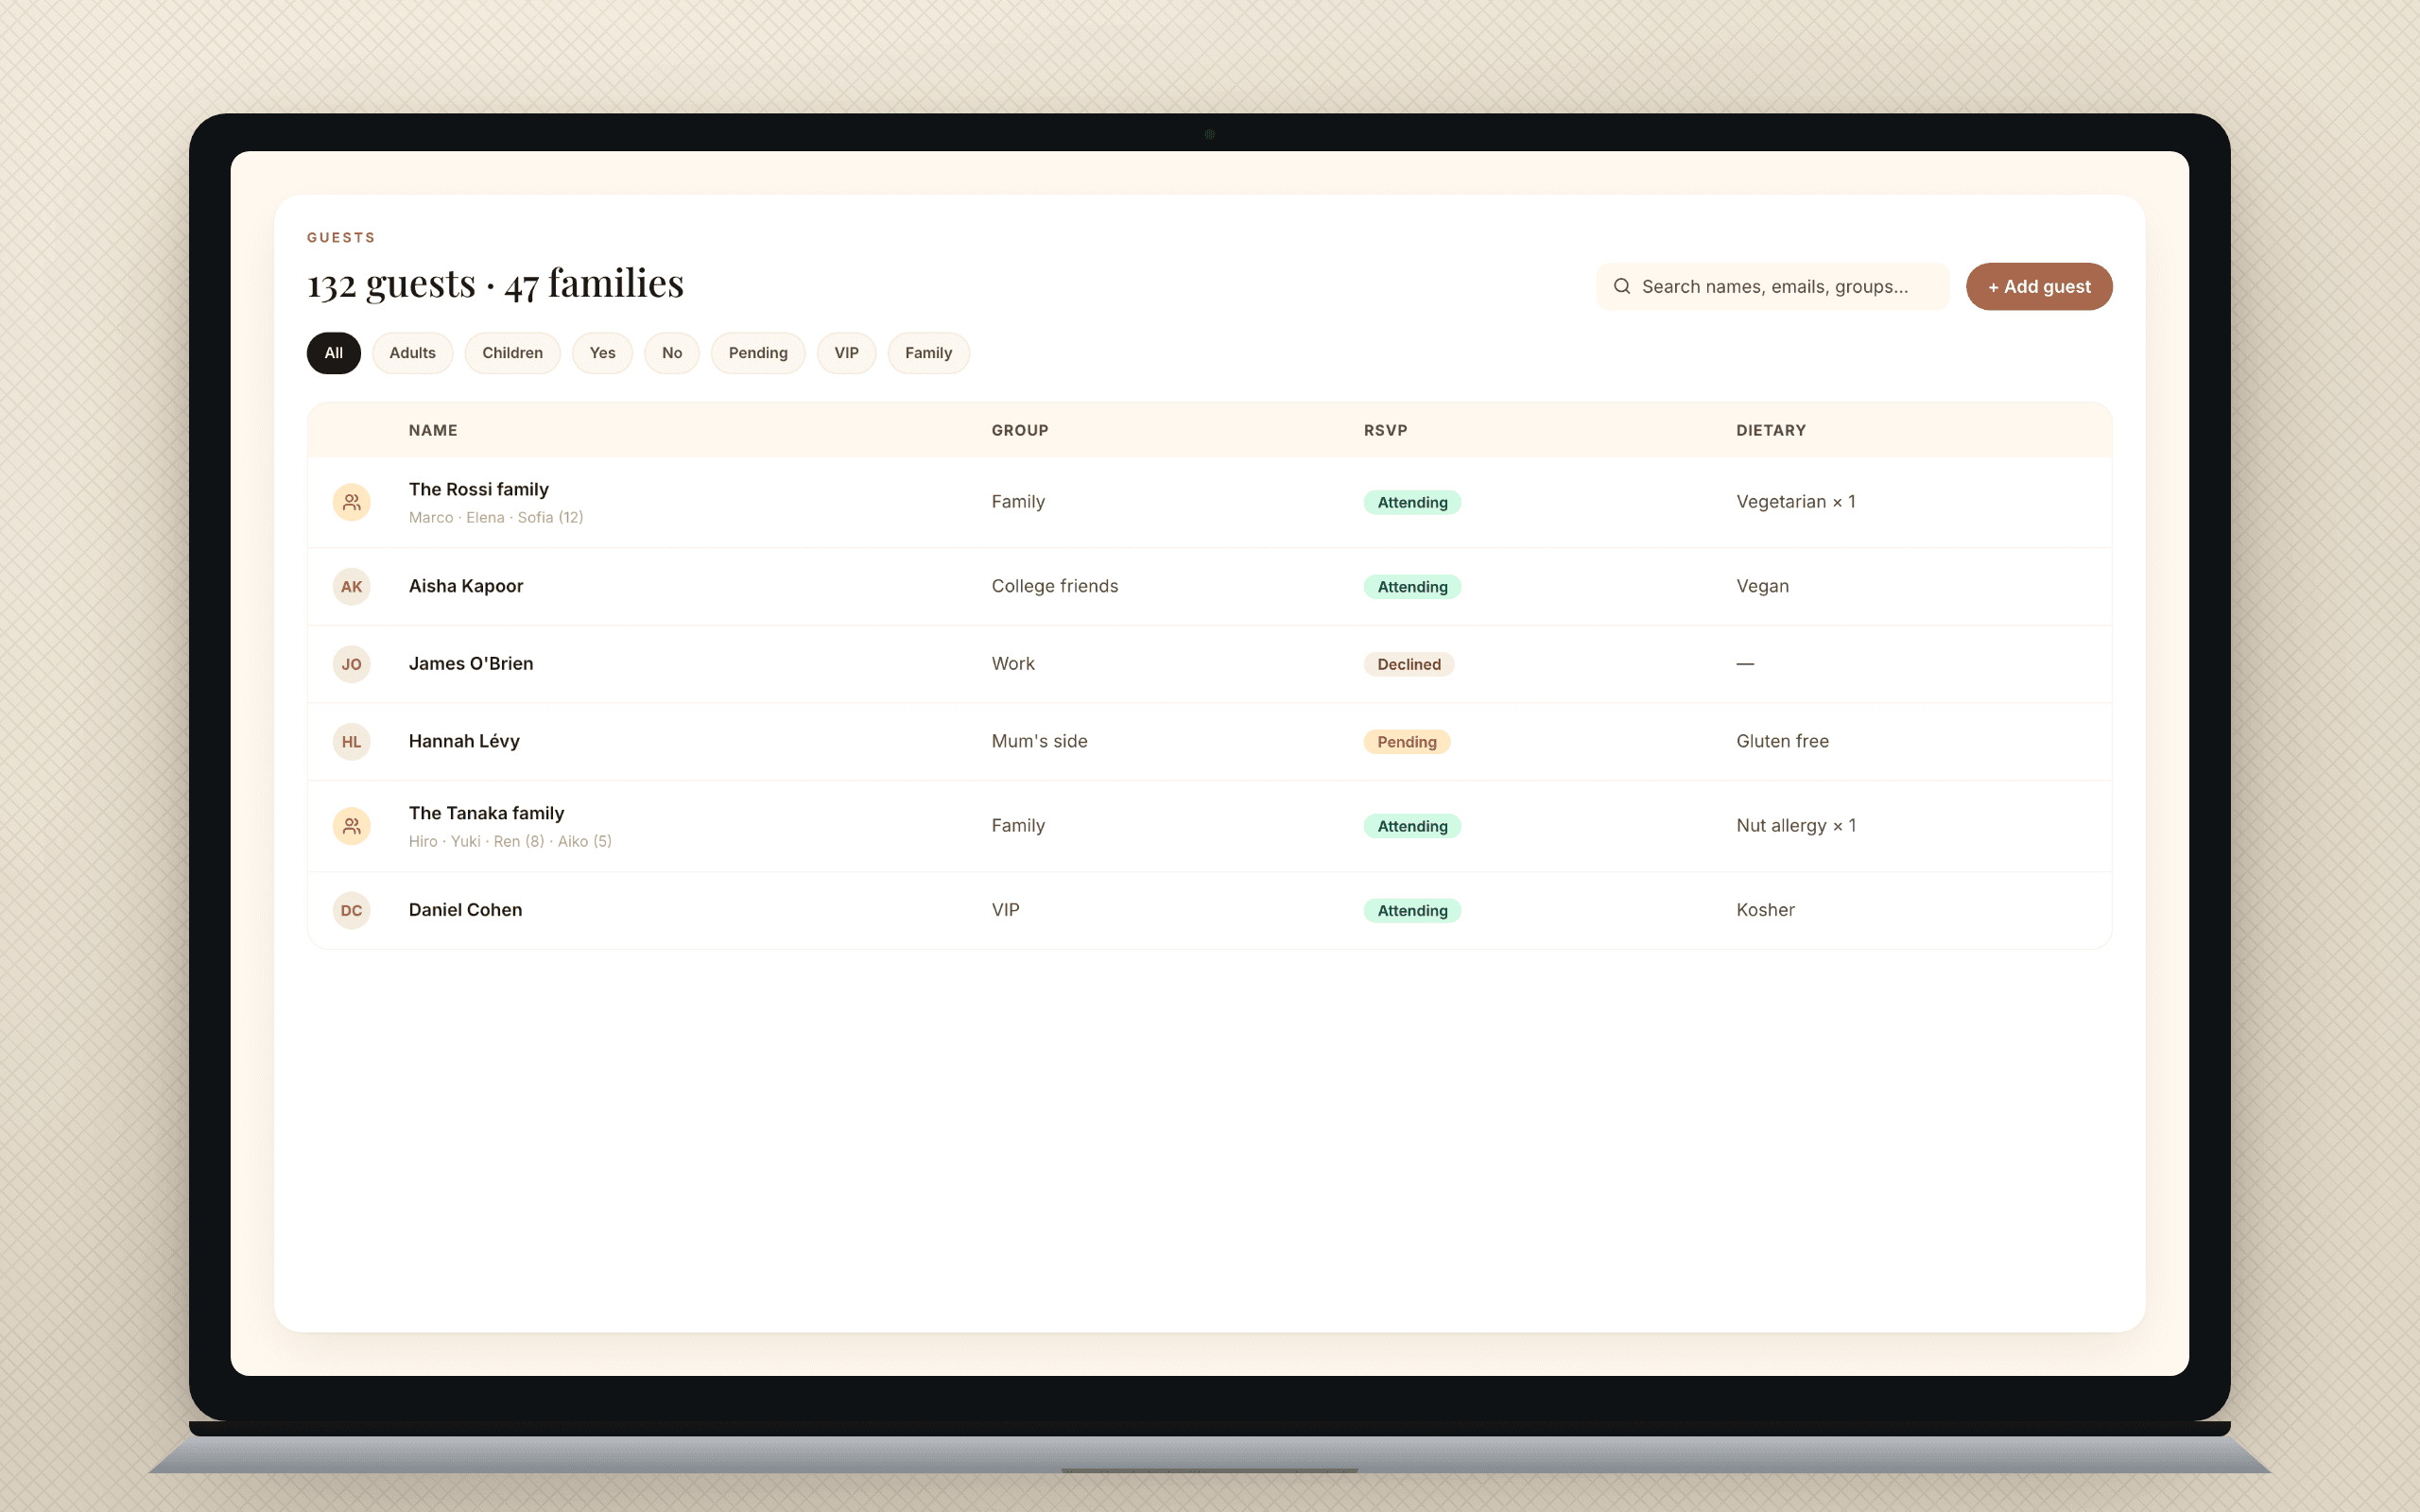Show only No RSVPs
The width and height of the screenshot is (2420, 1512).
coord(672,353)
